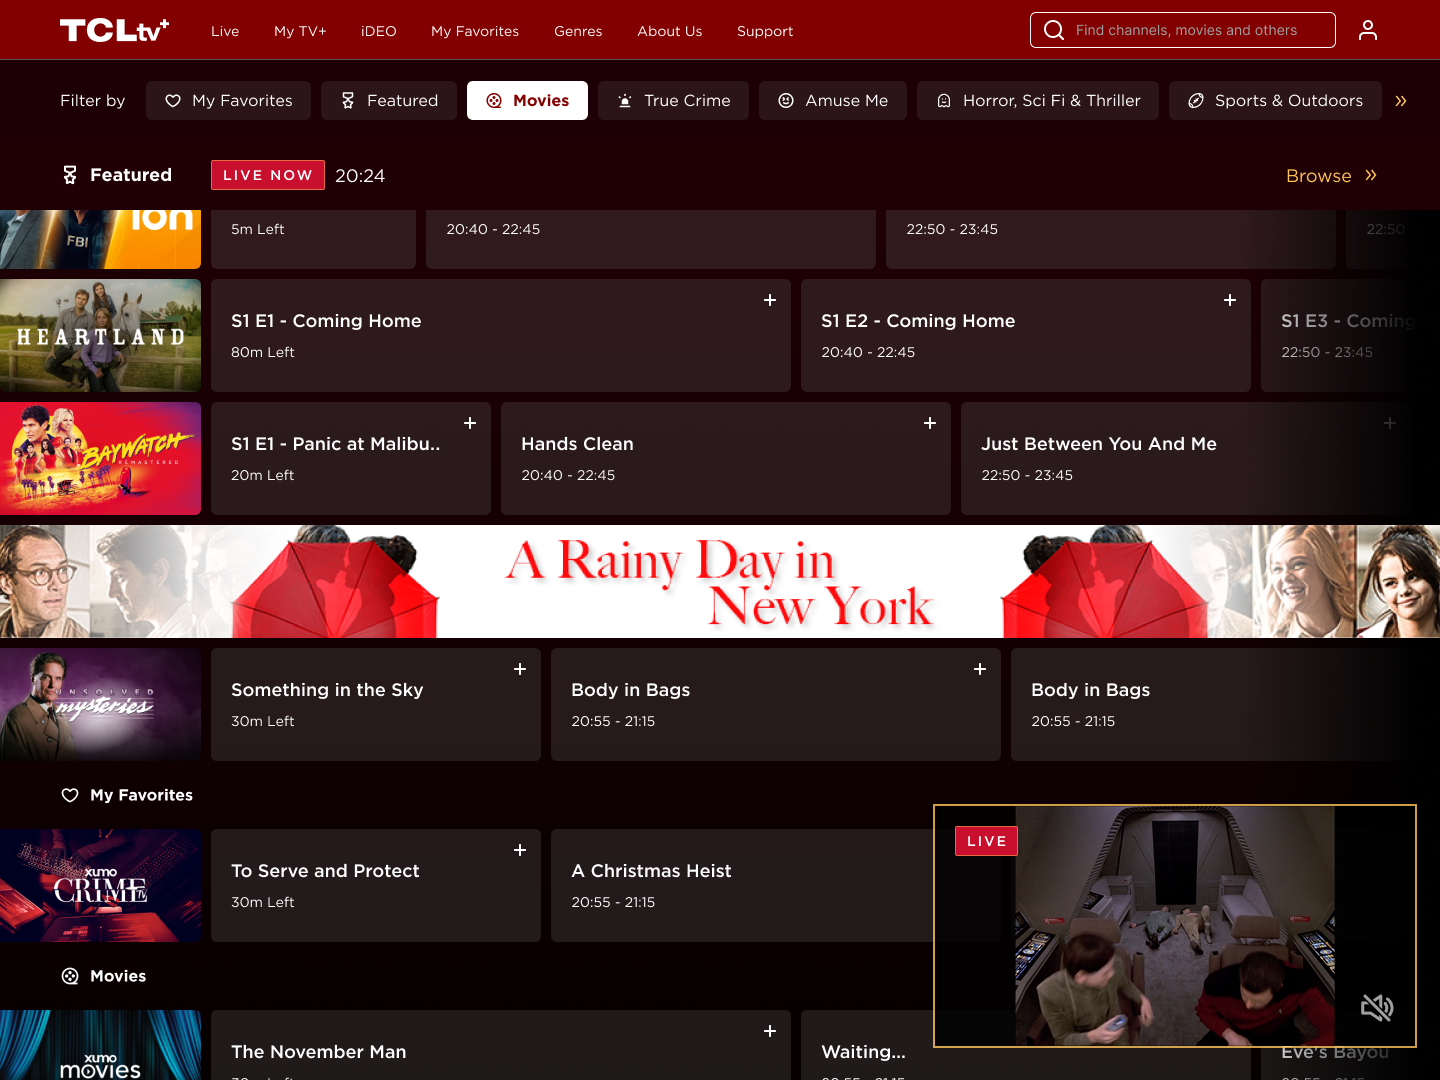1440x1080 pixels.
Task: Open Just Between You And Me card
Action: click(x=1186, y=458)
